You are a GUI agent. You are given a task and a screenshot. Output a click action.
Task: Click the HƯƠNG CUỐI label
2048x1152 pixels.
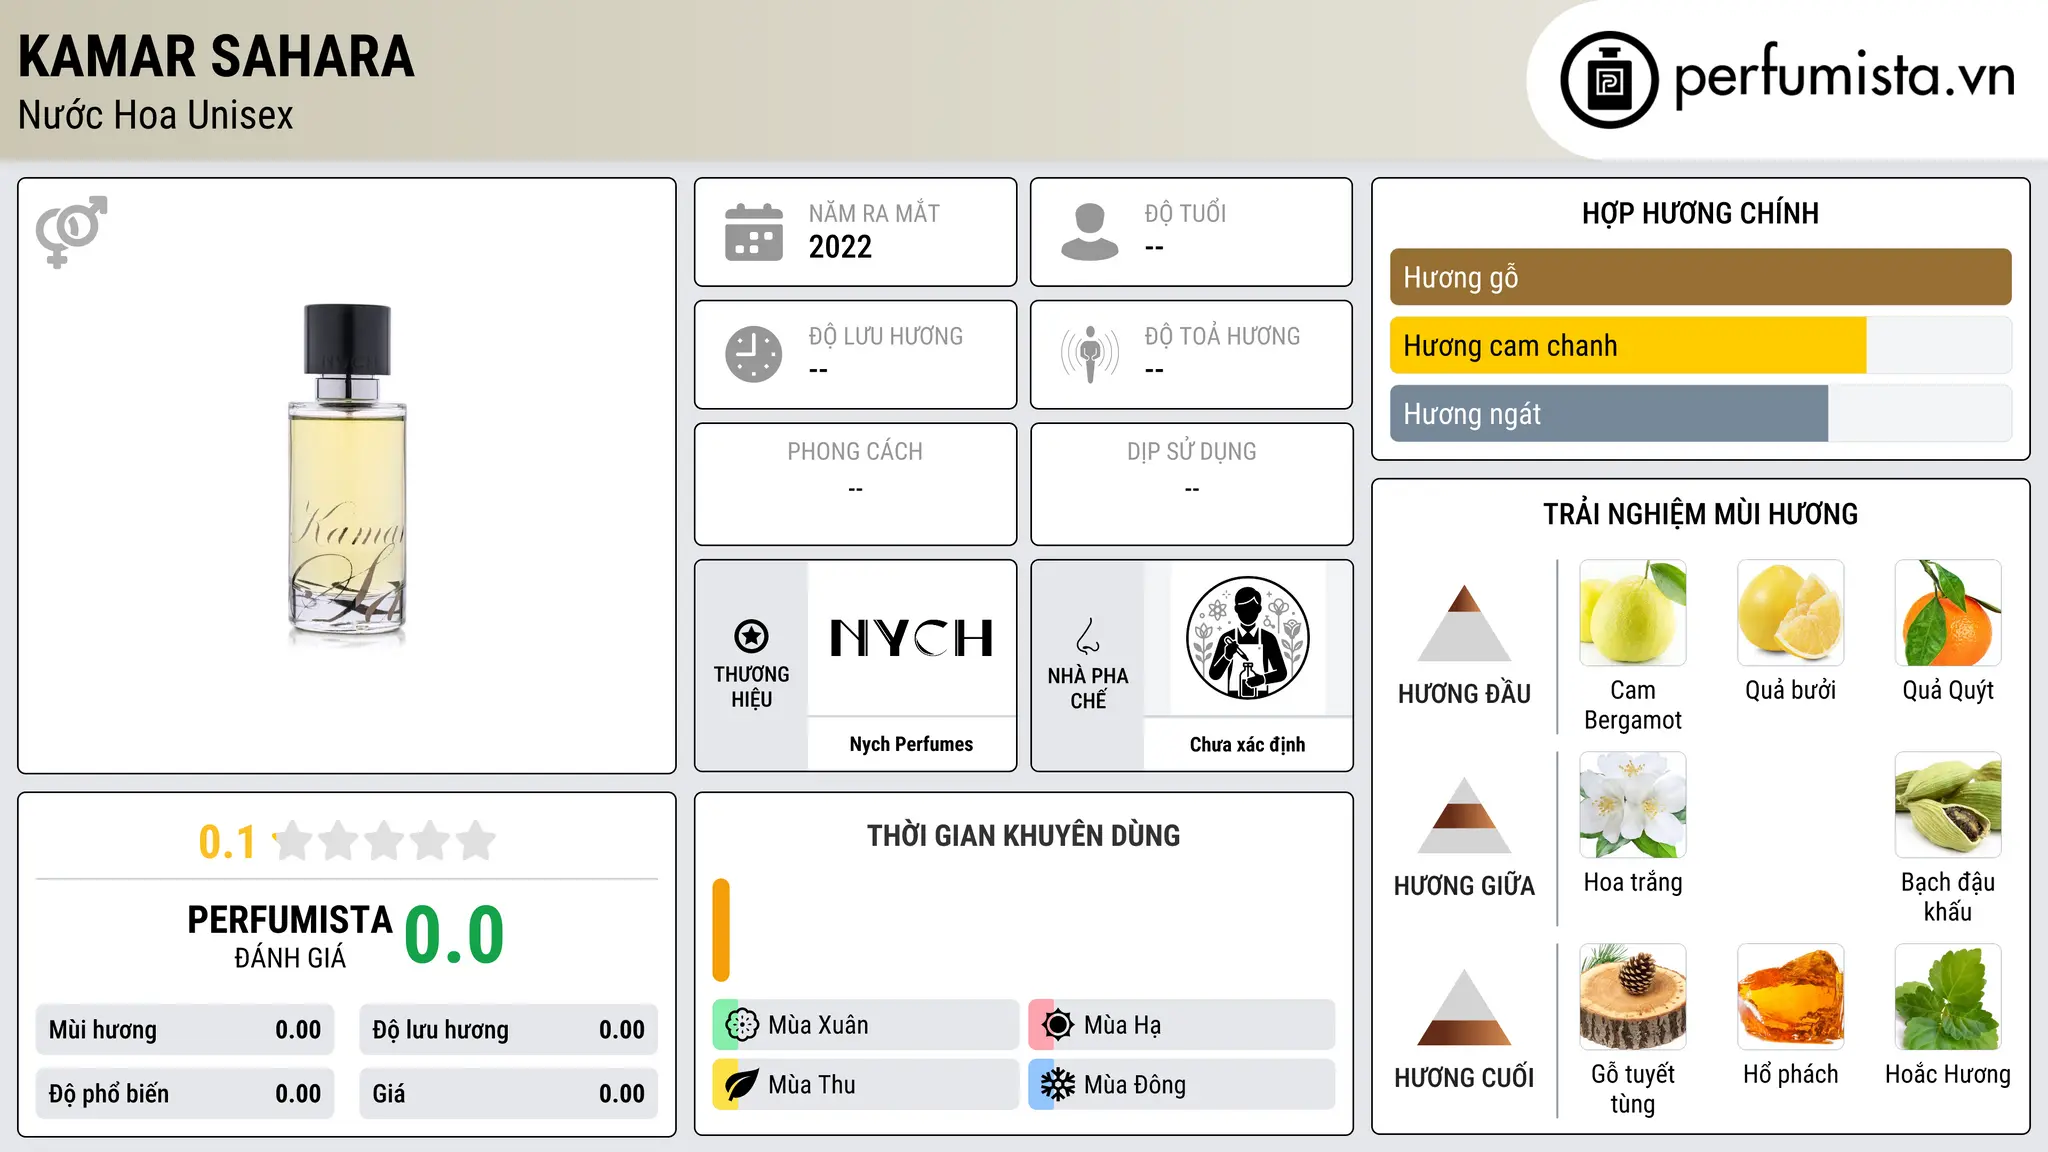click(1464, 1078)
